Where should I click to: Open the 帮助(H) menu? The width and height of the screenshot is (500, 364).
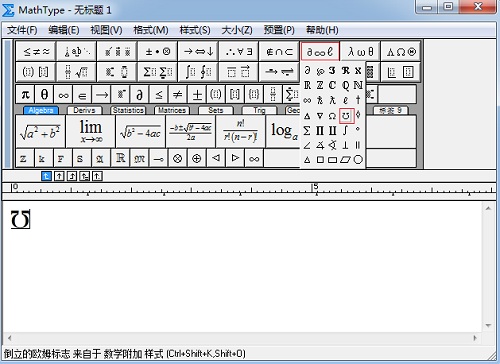point(322,30)
